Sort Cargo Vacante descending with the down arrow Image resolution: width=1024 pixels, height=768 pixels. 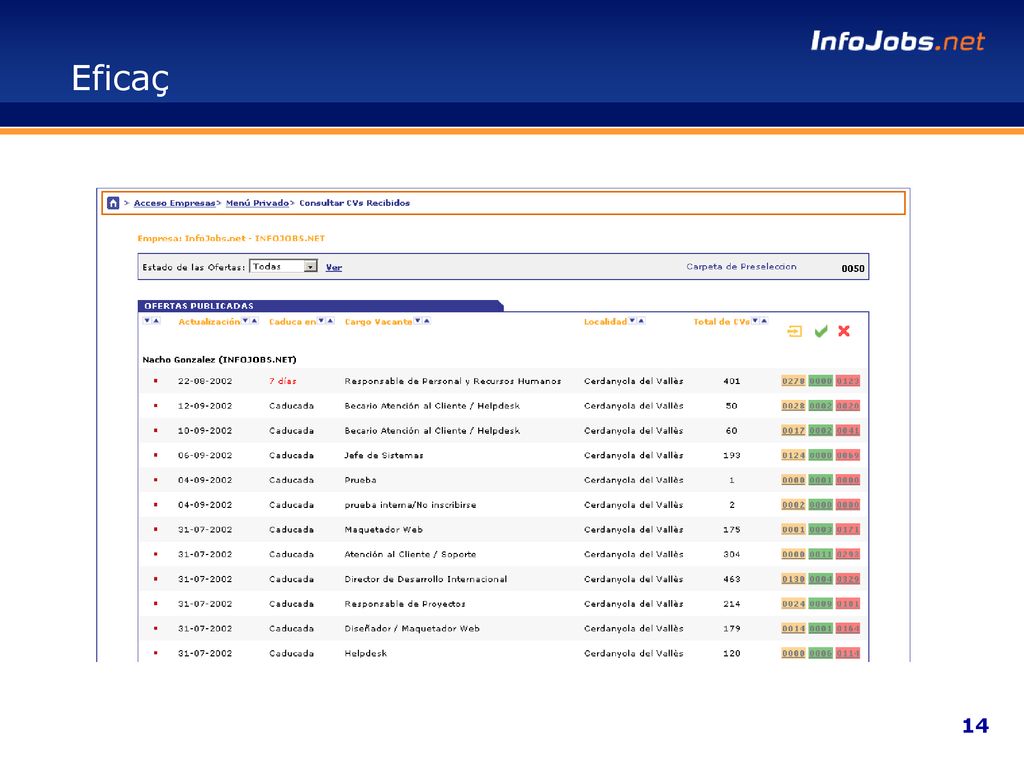[418, 321]
